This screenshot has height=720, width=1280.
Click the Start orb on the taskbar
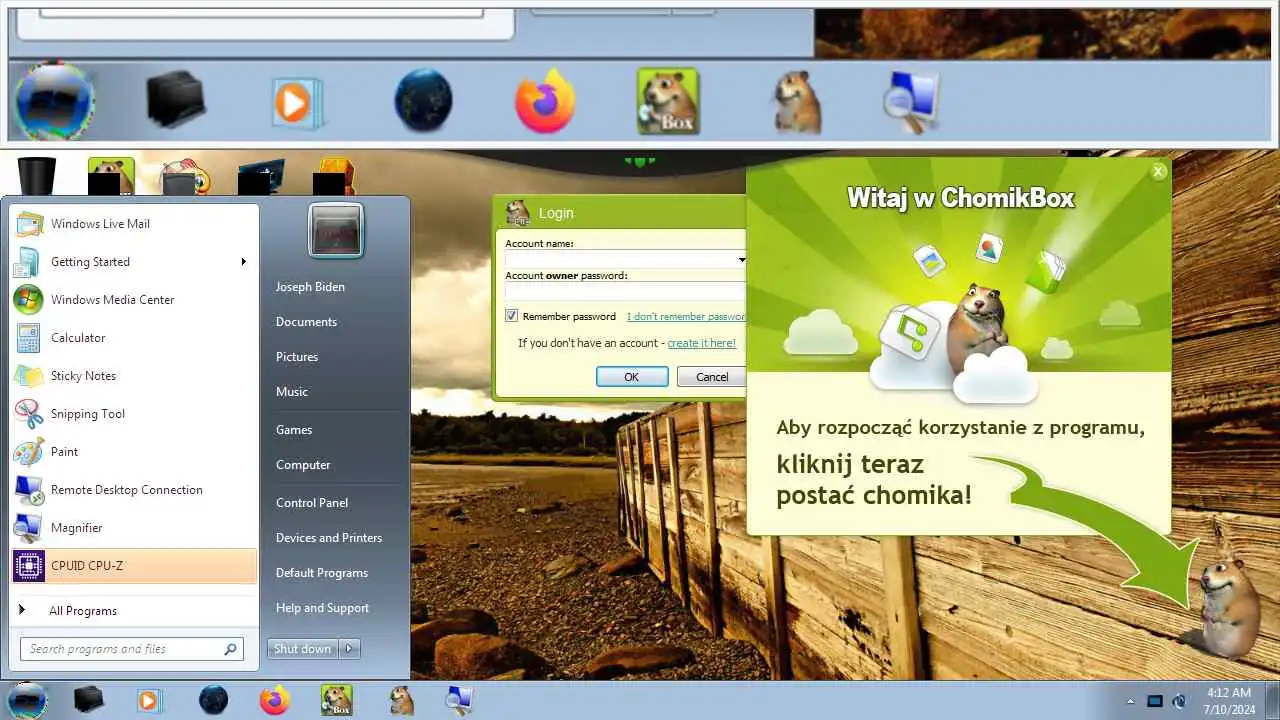[x=27, y=700]
